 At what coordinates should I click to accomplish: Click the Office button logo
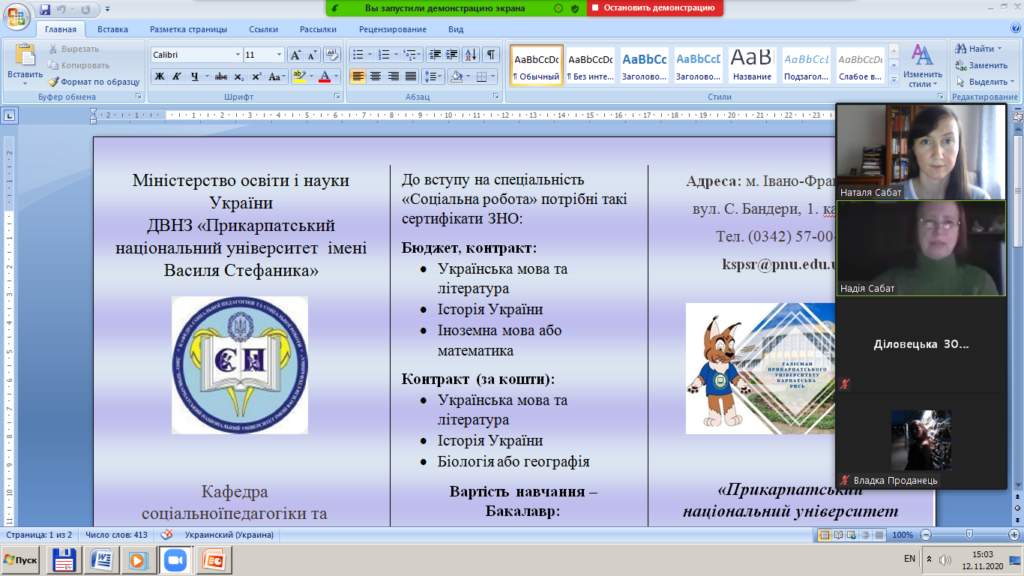[x=16, y=16]
